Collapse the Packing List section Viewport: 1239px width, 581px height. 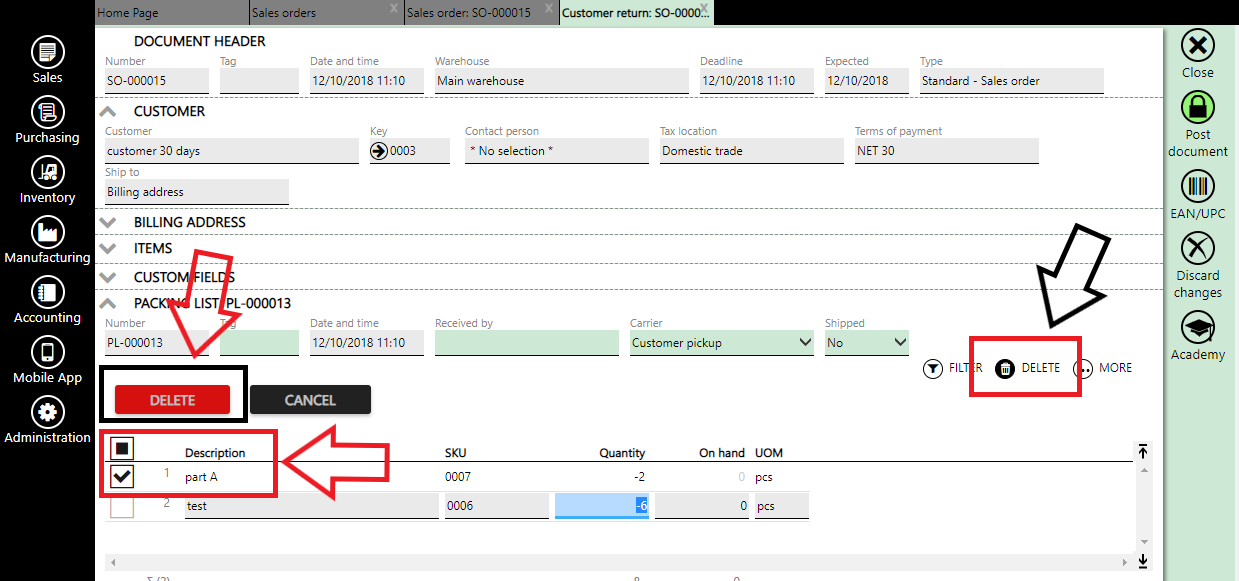coord(109,303)
